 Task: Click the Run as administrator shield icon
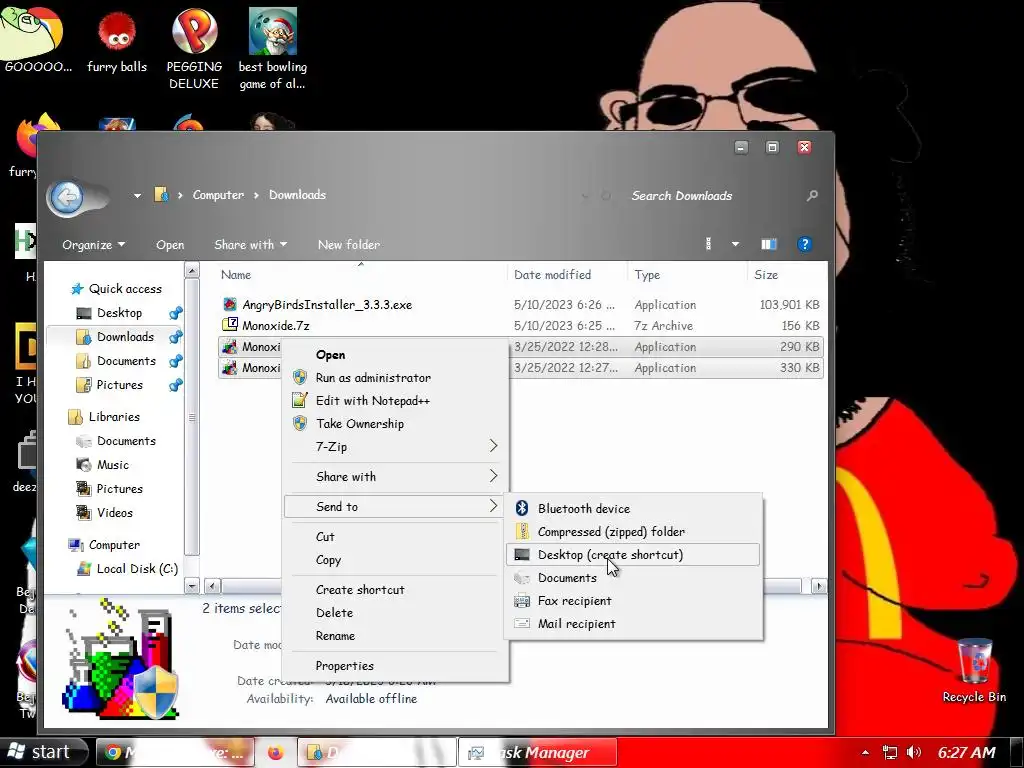(300, 377)
